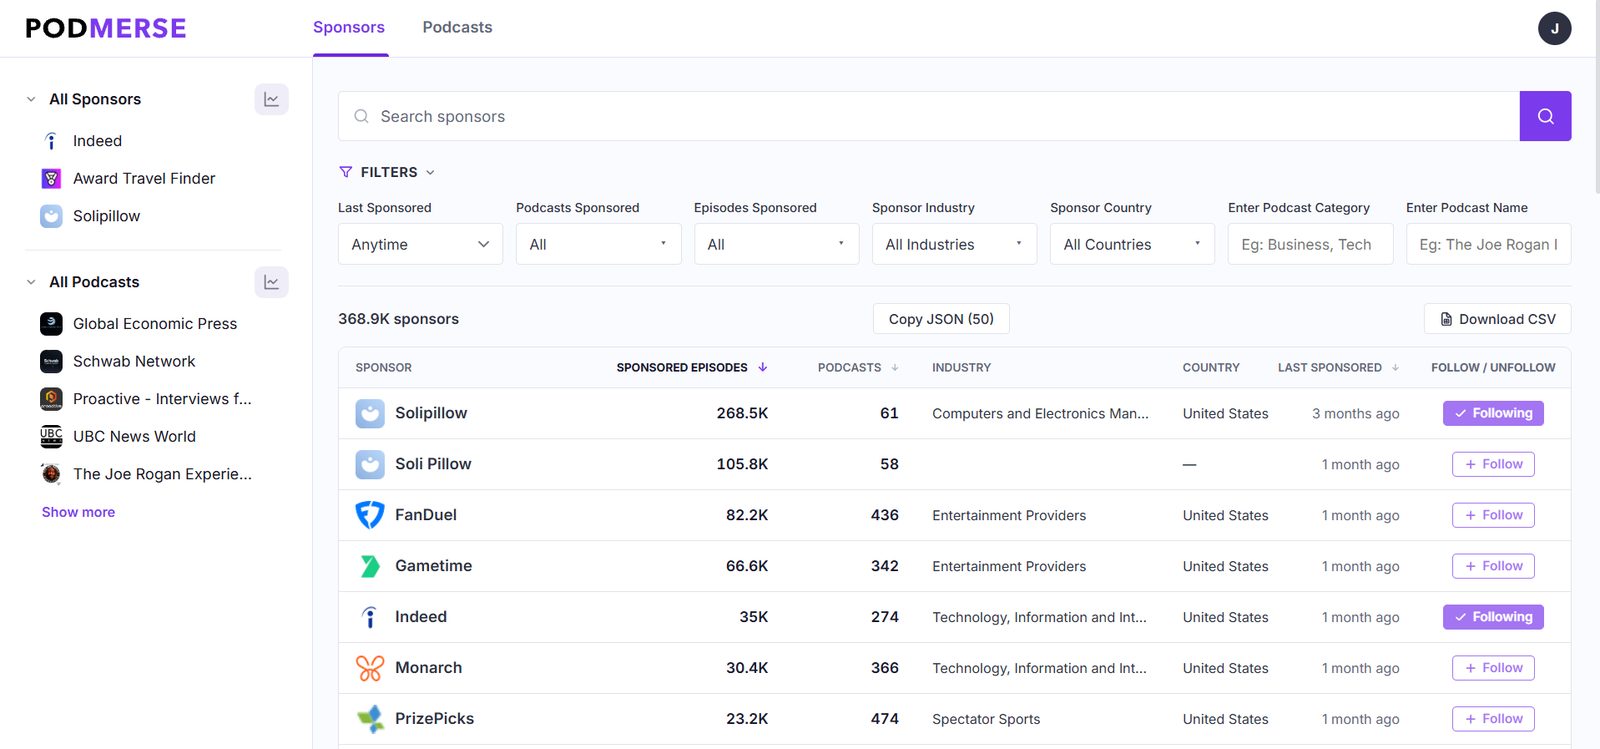1600x749 pixels.
Task: Click Award Travel Finder sidebar icon
Action: [x=51, y=178]
